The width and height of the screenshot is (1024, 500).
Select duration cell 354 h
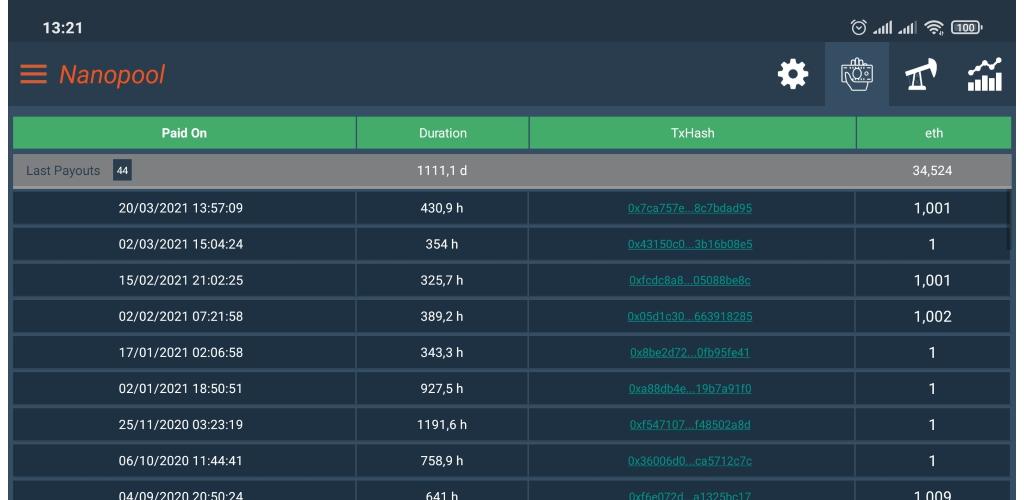tap(441, 244)
